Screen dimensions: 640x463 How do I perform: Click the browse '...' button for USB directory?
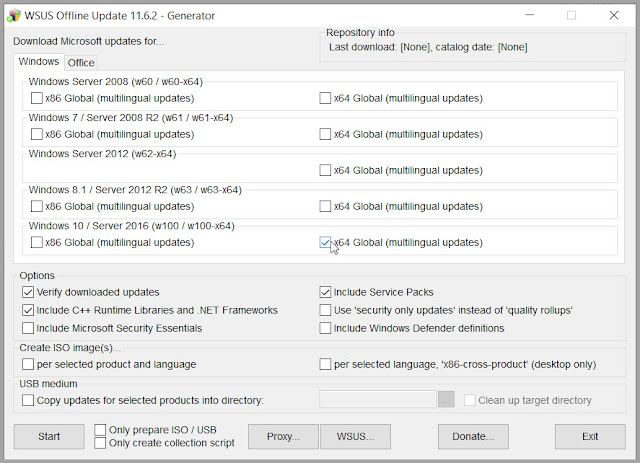pos(447,400)
